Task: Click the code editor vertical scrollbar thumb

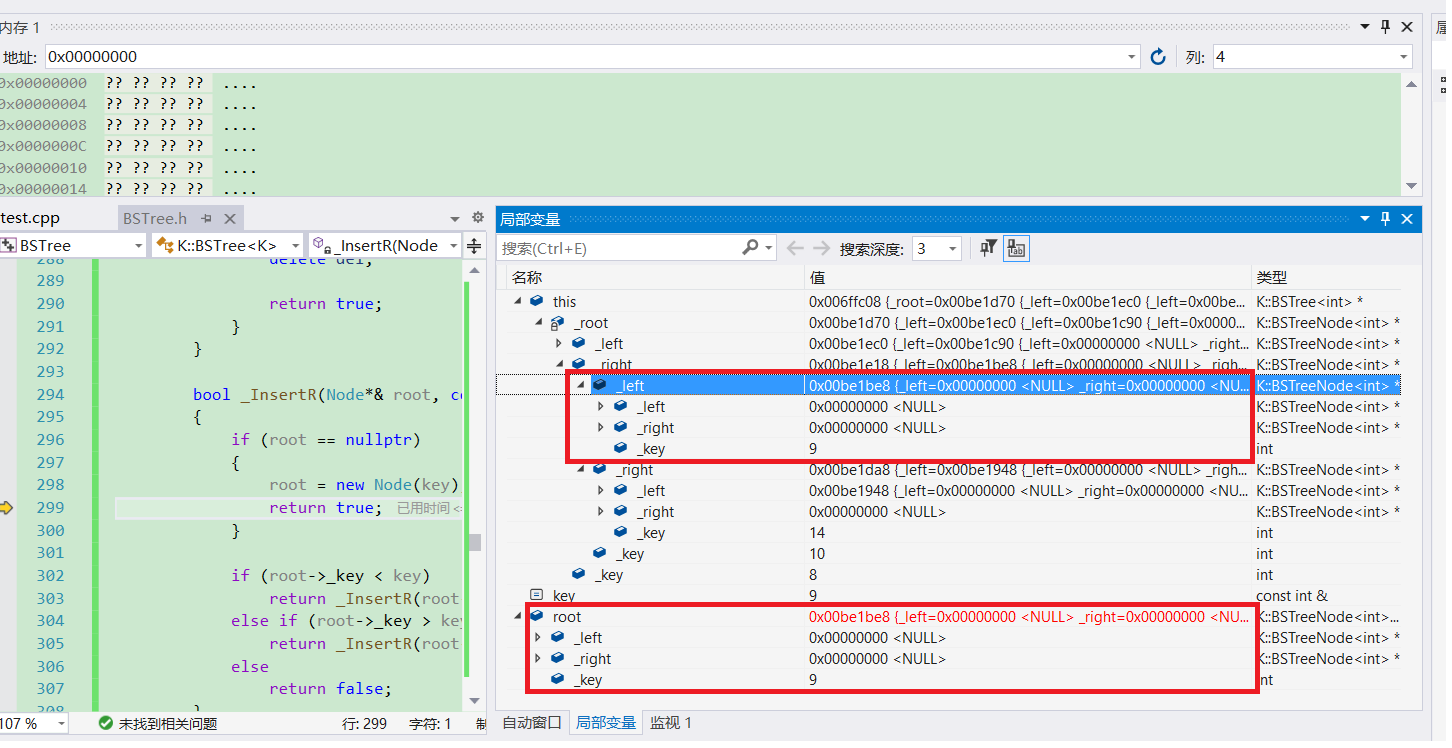Action: [475, 542]
